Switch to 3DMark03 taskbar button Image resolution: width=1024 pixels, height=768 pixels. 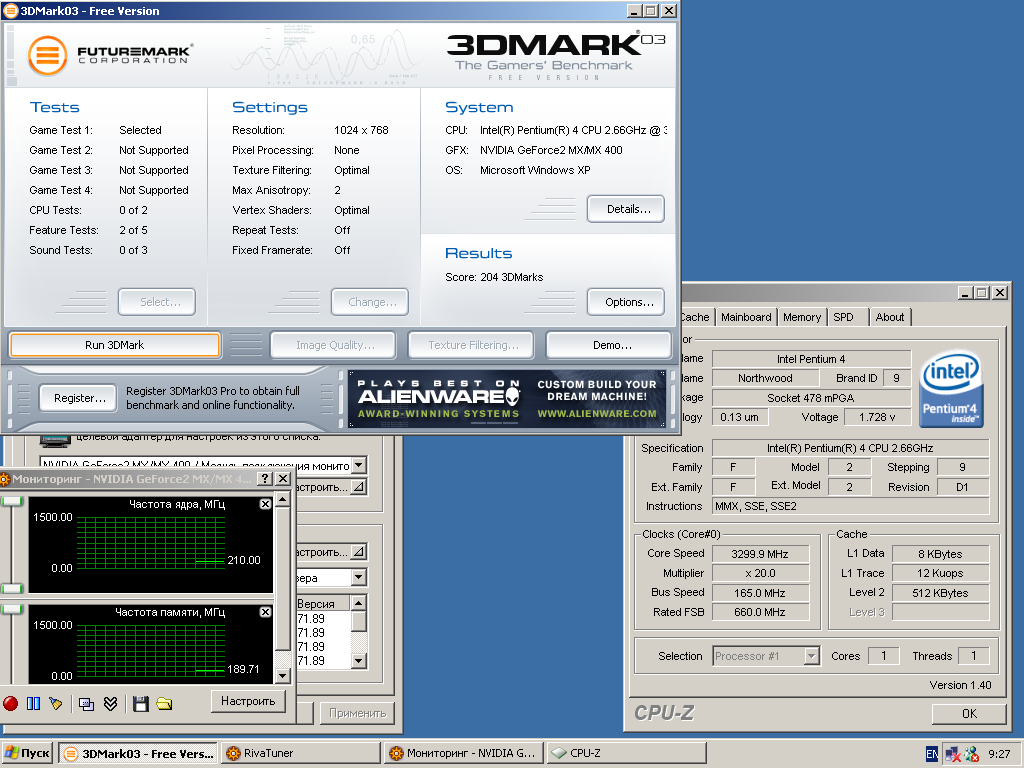click(138, 753)
